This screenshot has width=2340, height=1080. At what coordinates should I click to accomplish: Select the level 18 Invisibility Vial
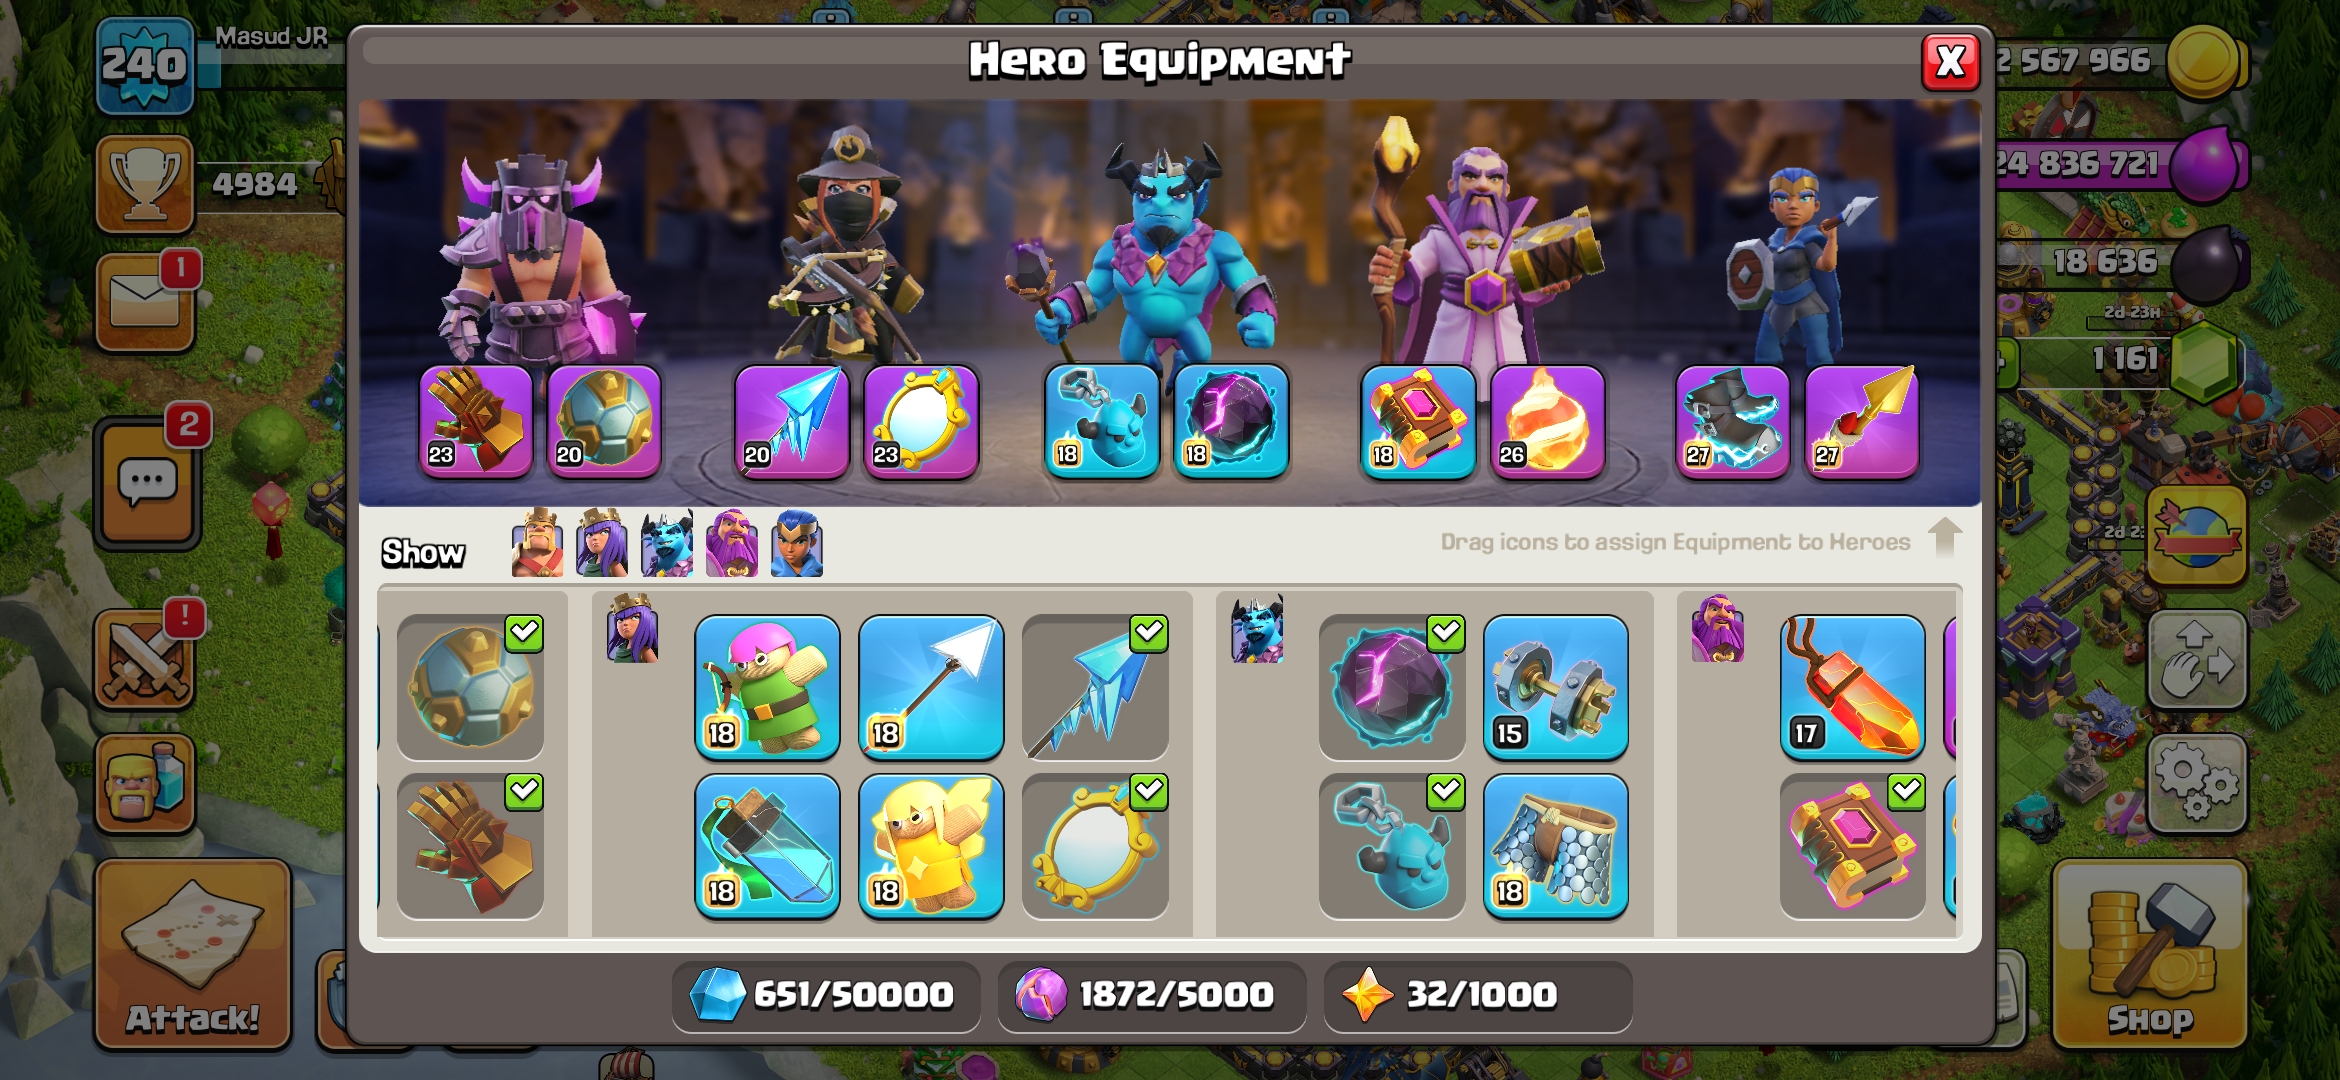(x=767, y=846)
